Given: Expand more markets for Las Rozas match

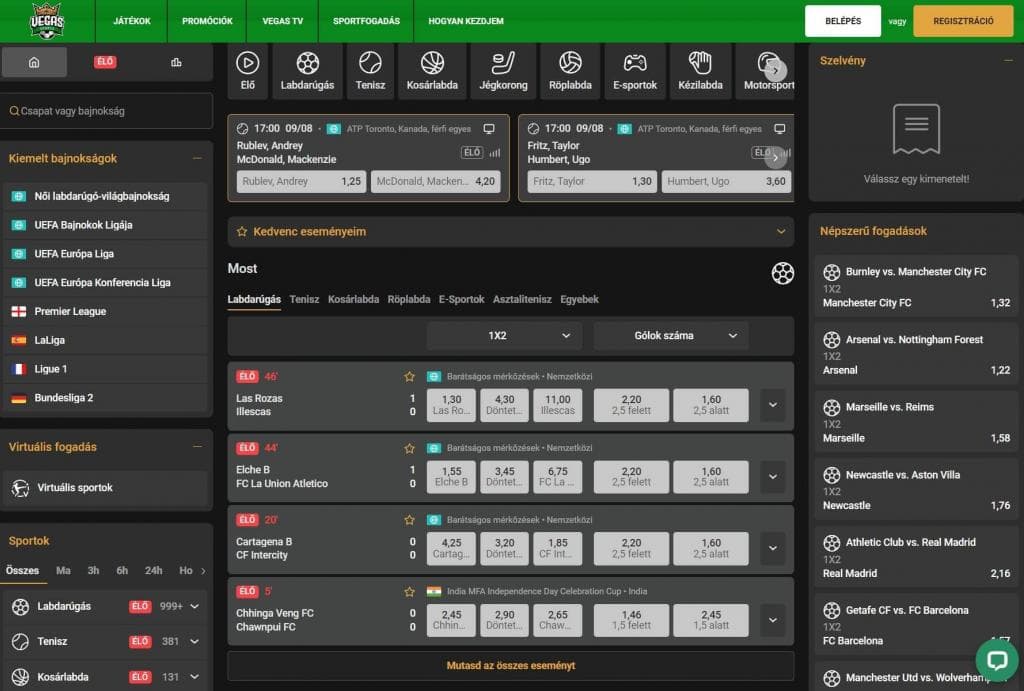Looking at the screenshot, I should [773, 405].
